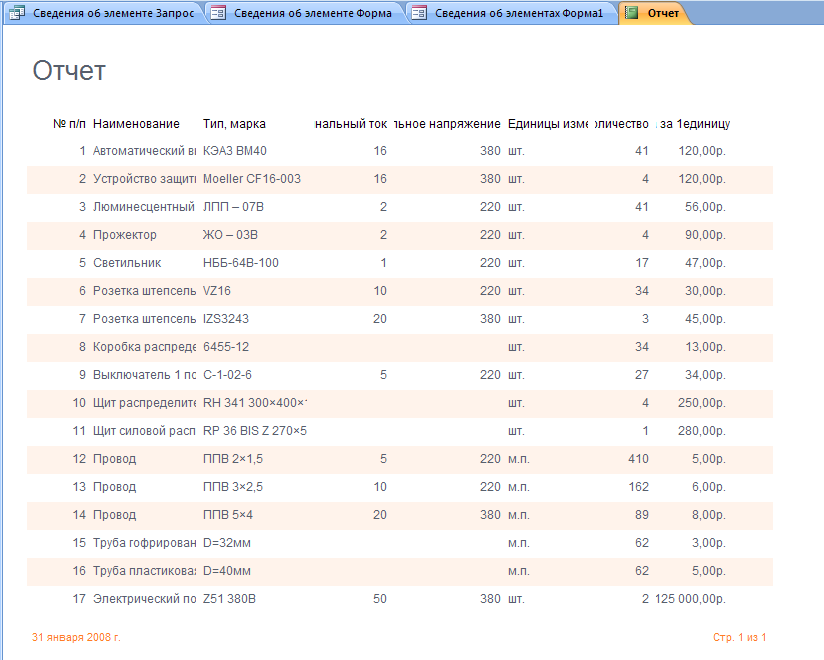Click the Труба гофрирован name cell
Image resolution: width=824 pixels, height=660 pixels.
(145, 543)
